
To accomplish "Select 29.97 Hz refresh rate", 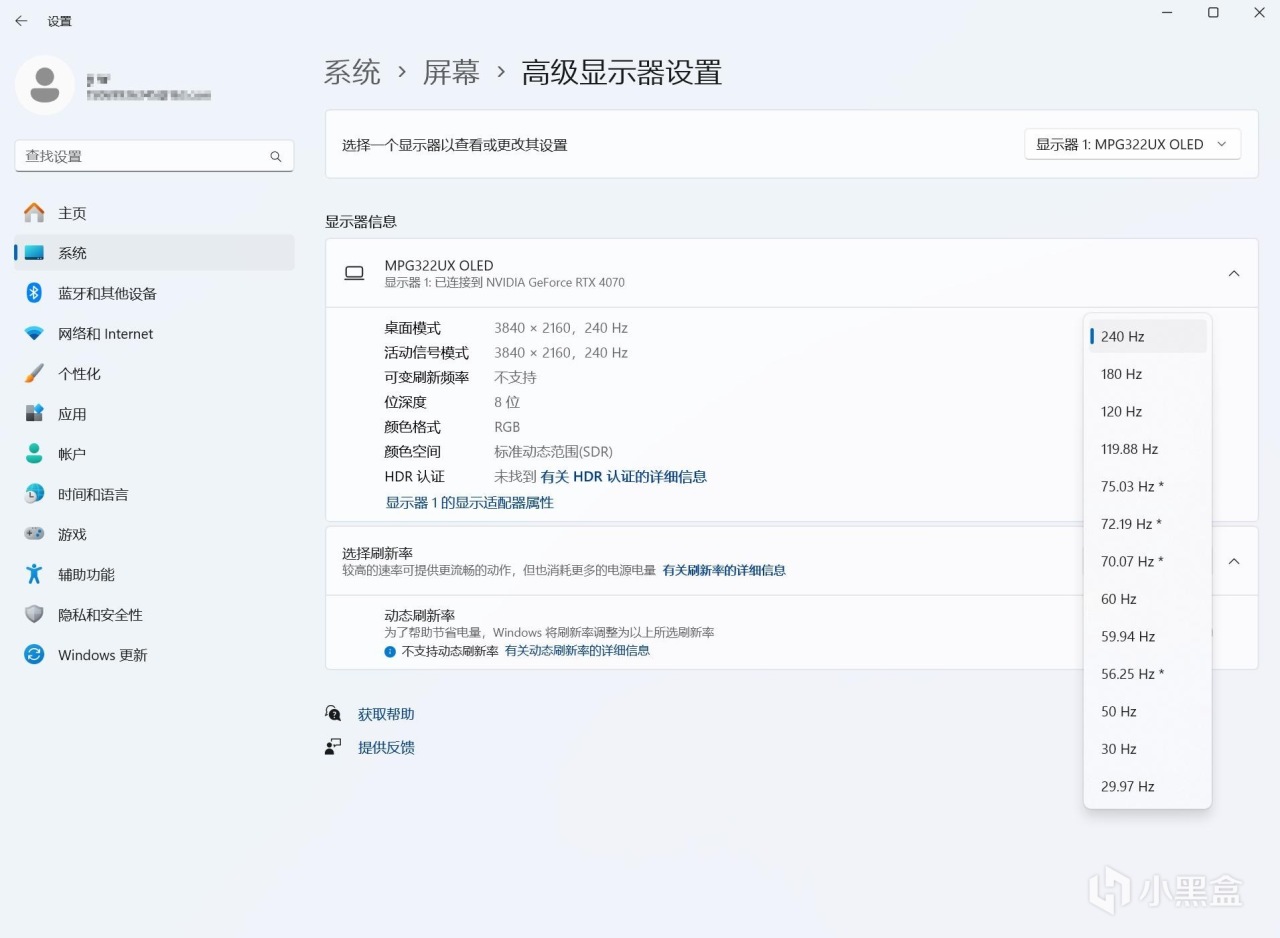I will click(1147, 786).
